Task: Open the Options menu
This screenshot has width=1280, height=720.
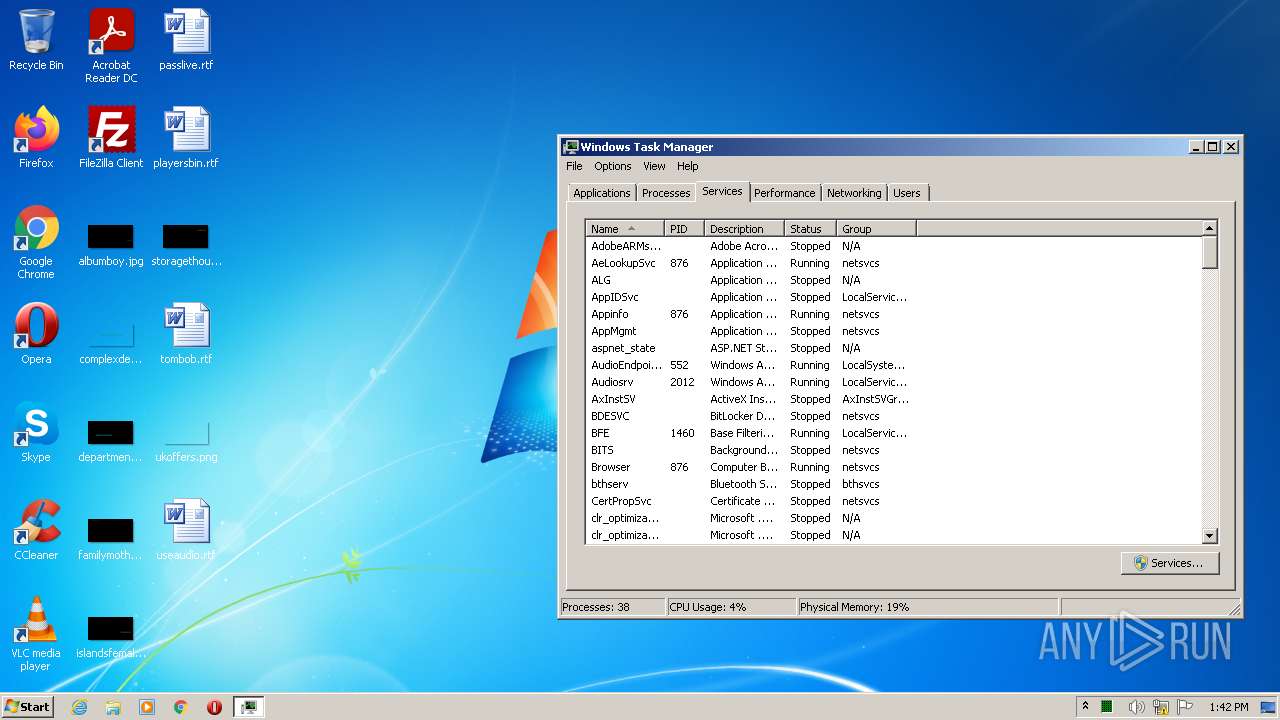Action: tap(613, 166)
